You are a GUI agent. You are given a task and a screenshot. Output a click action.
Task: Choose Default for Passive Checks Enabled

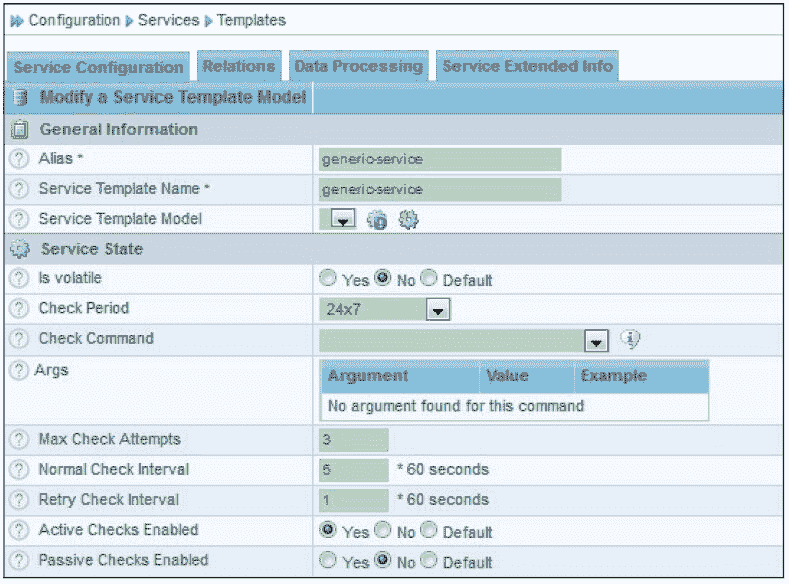(429, 562)
